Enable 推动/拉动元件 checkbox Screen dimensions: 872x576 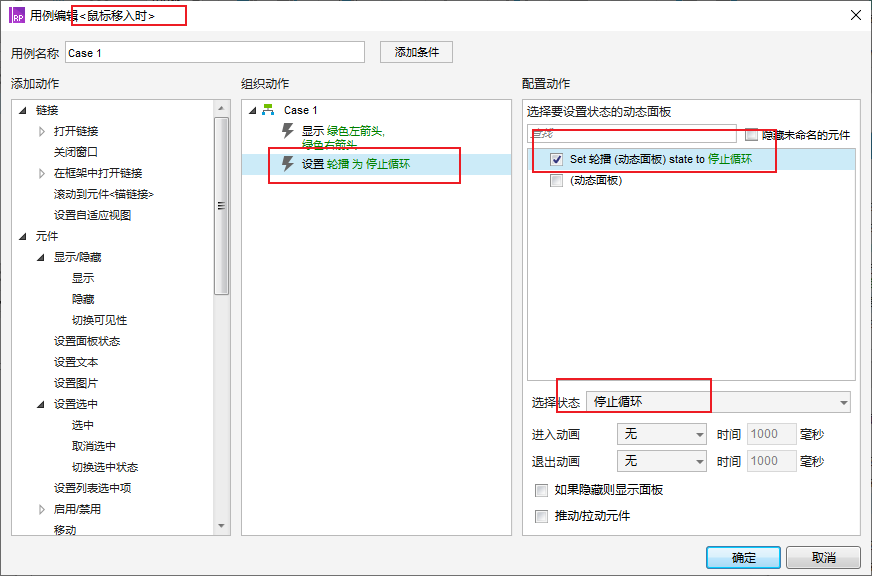point(541,517)
